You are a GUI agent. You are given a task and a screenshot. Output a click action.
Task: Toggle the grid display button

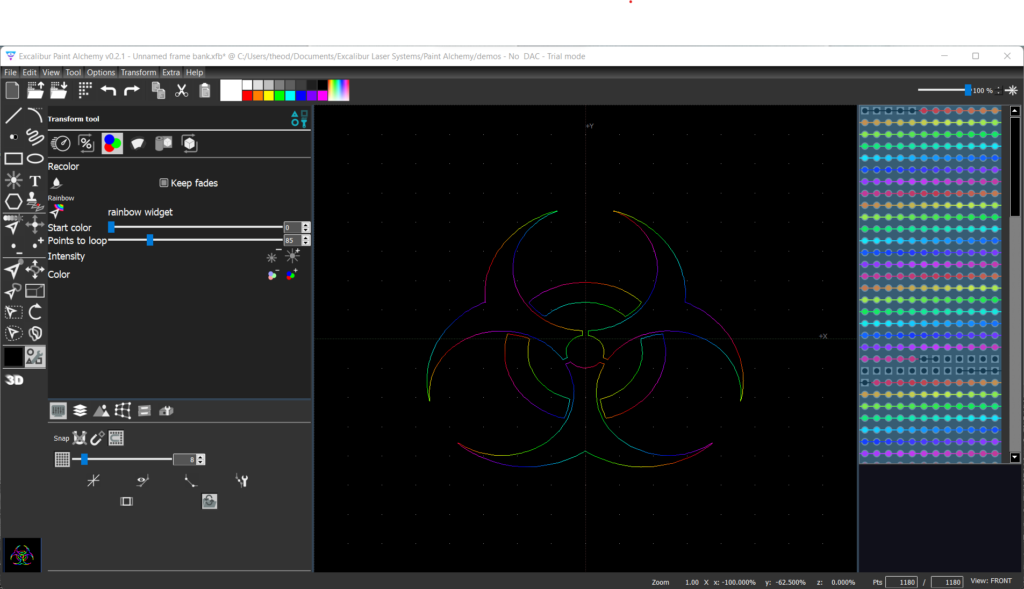[x=62, y=459]
